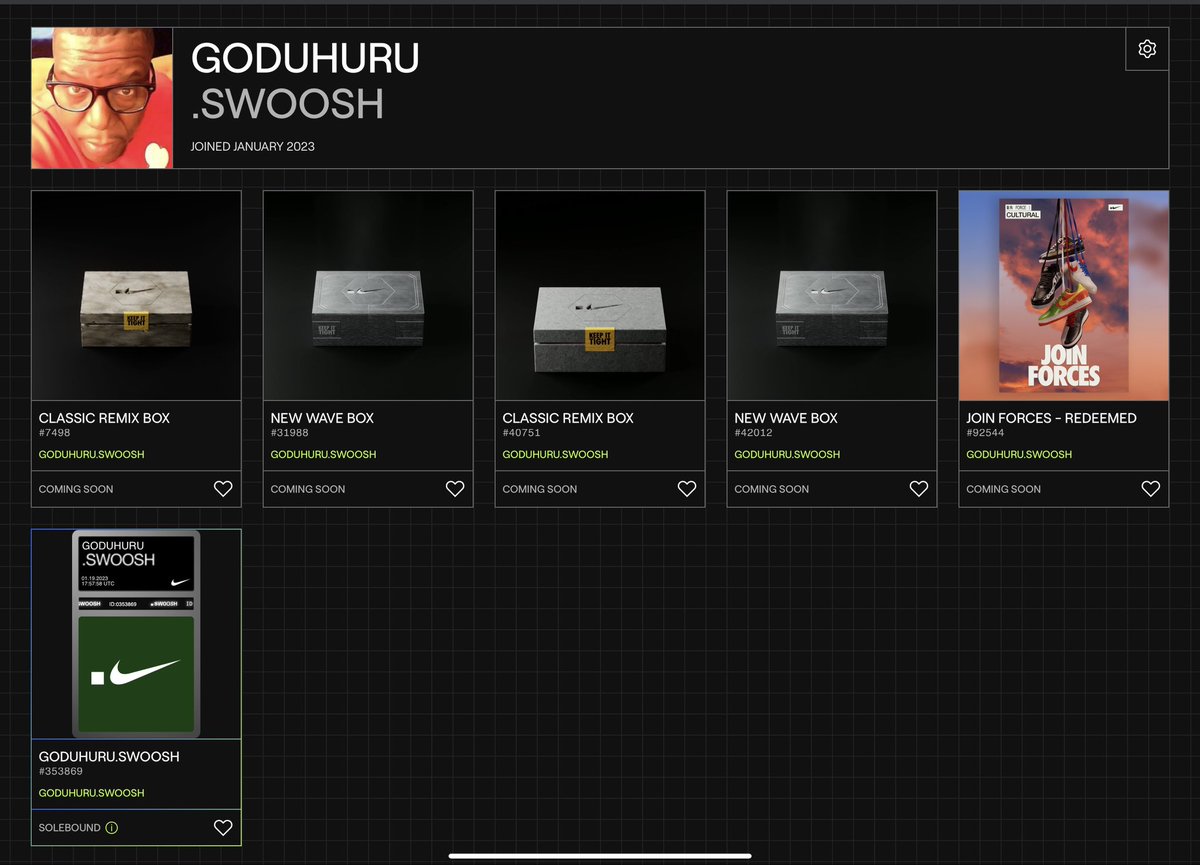Select New Wave Box title above #42012
This screenshot has height=865, width=1200.
coord(787,418)
